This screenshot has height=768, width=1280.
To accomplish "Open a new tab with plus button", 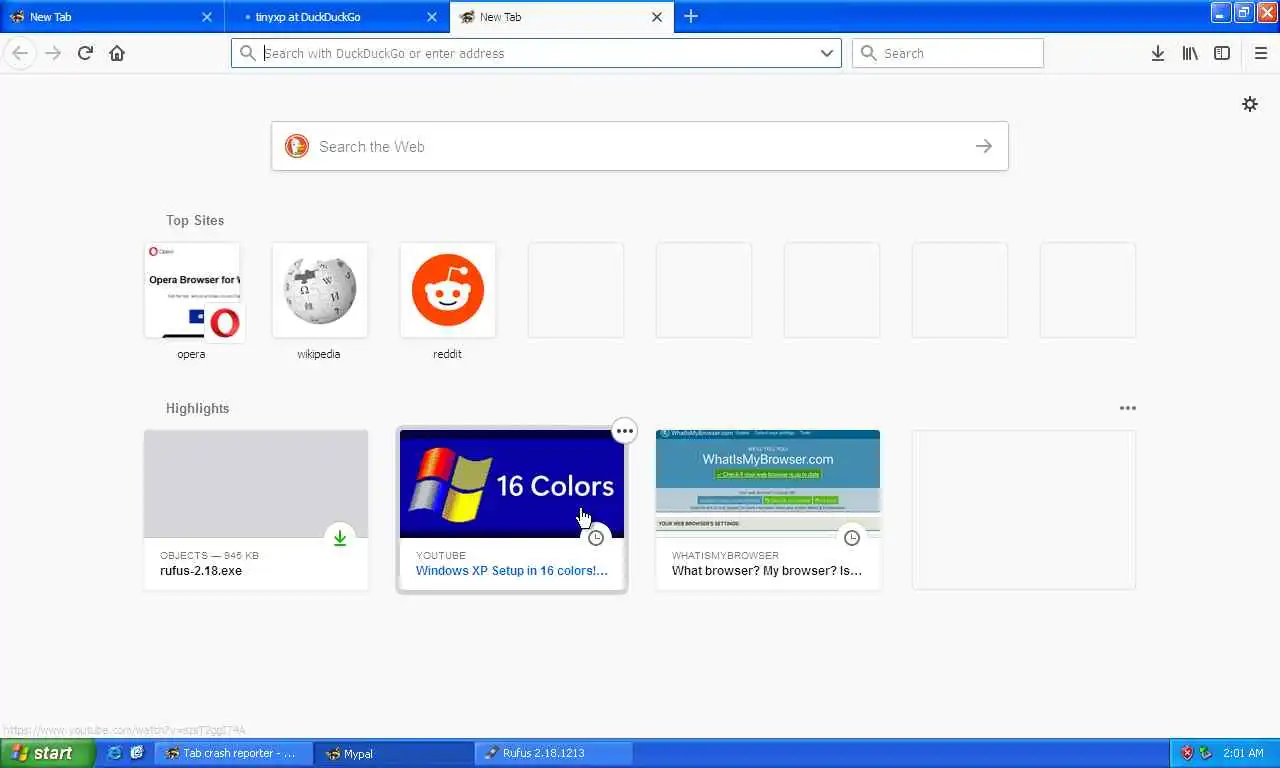I will pyautogui.click(x=691, y=16).
